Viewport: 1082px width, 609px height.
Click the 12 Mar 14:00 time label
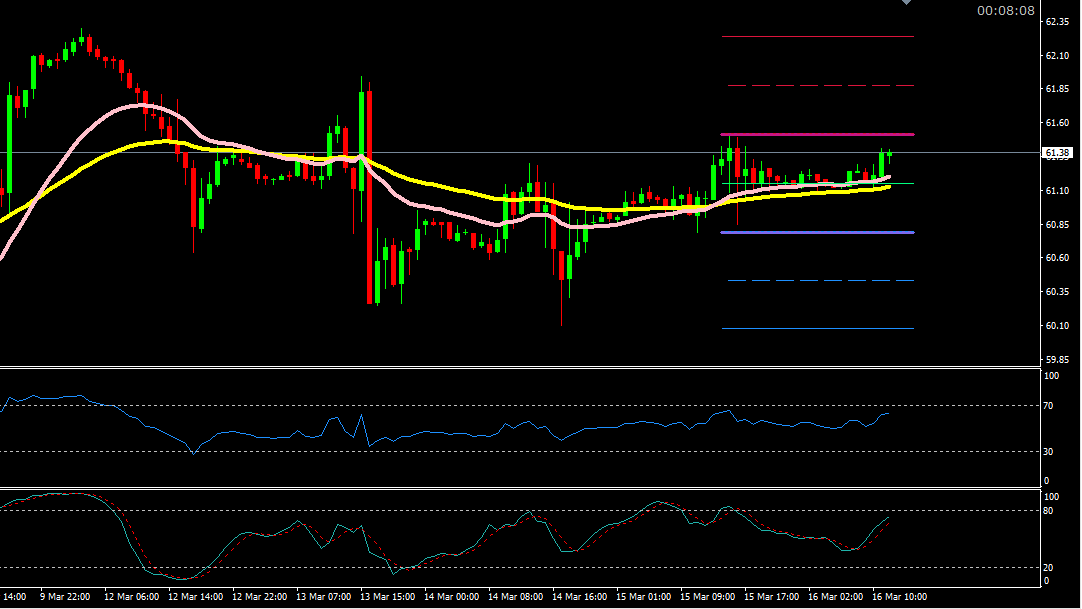[x=195, y=597]
